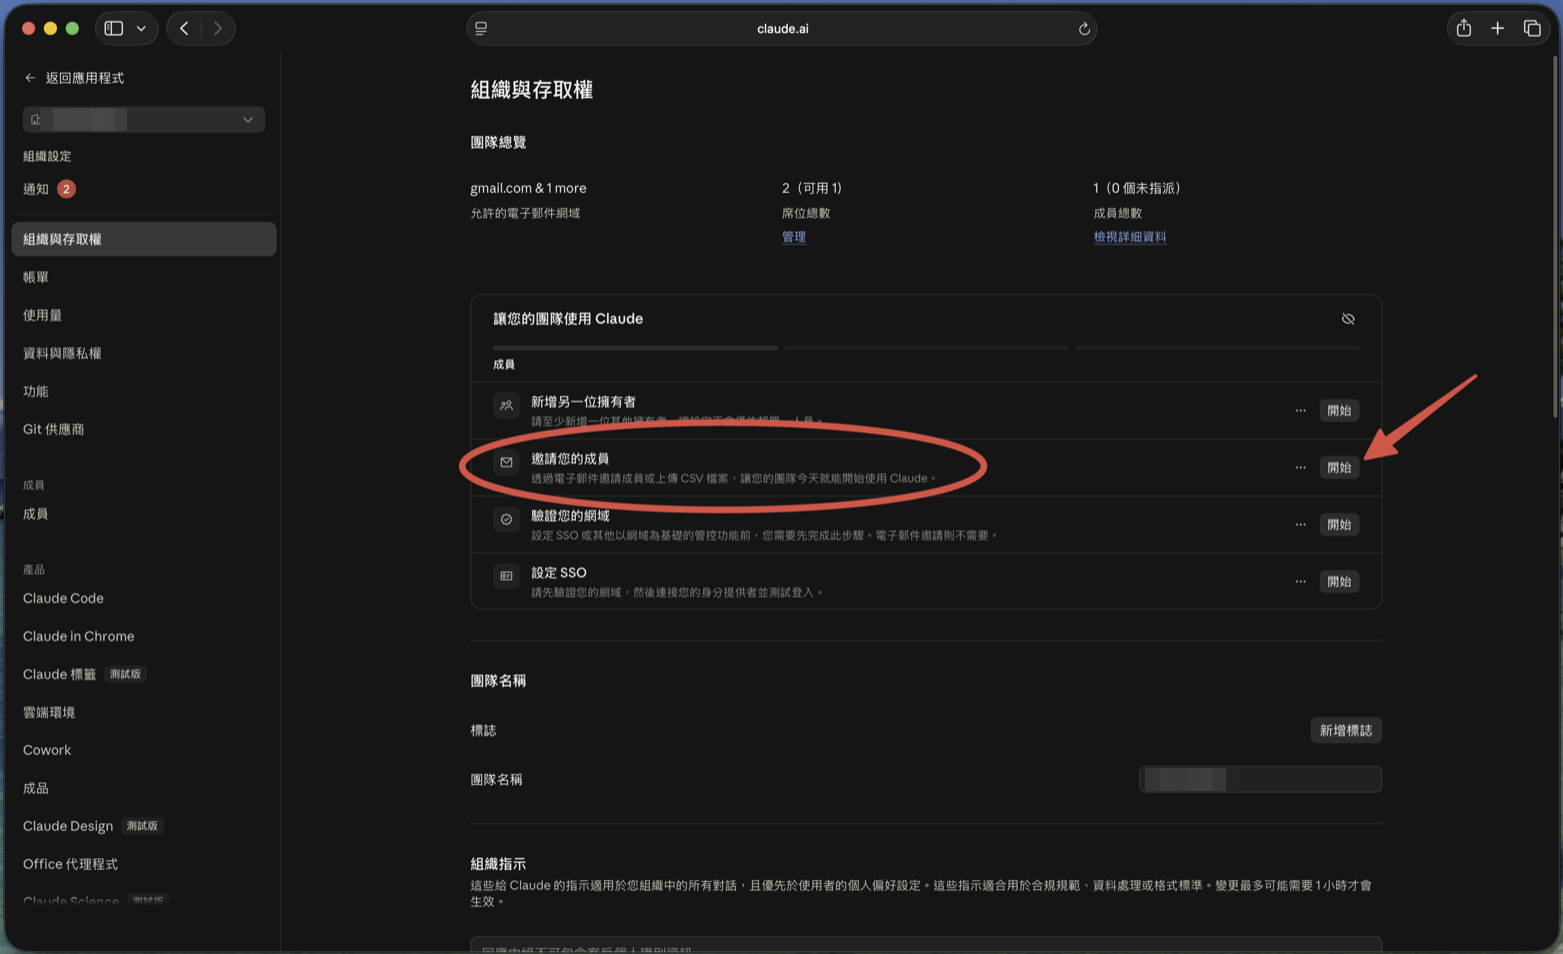1563x954 pixels.
Task: Click 返回應用程式 back link
Action: pos(74,77)
